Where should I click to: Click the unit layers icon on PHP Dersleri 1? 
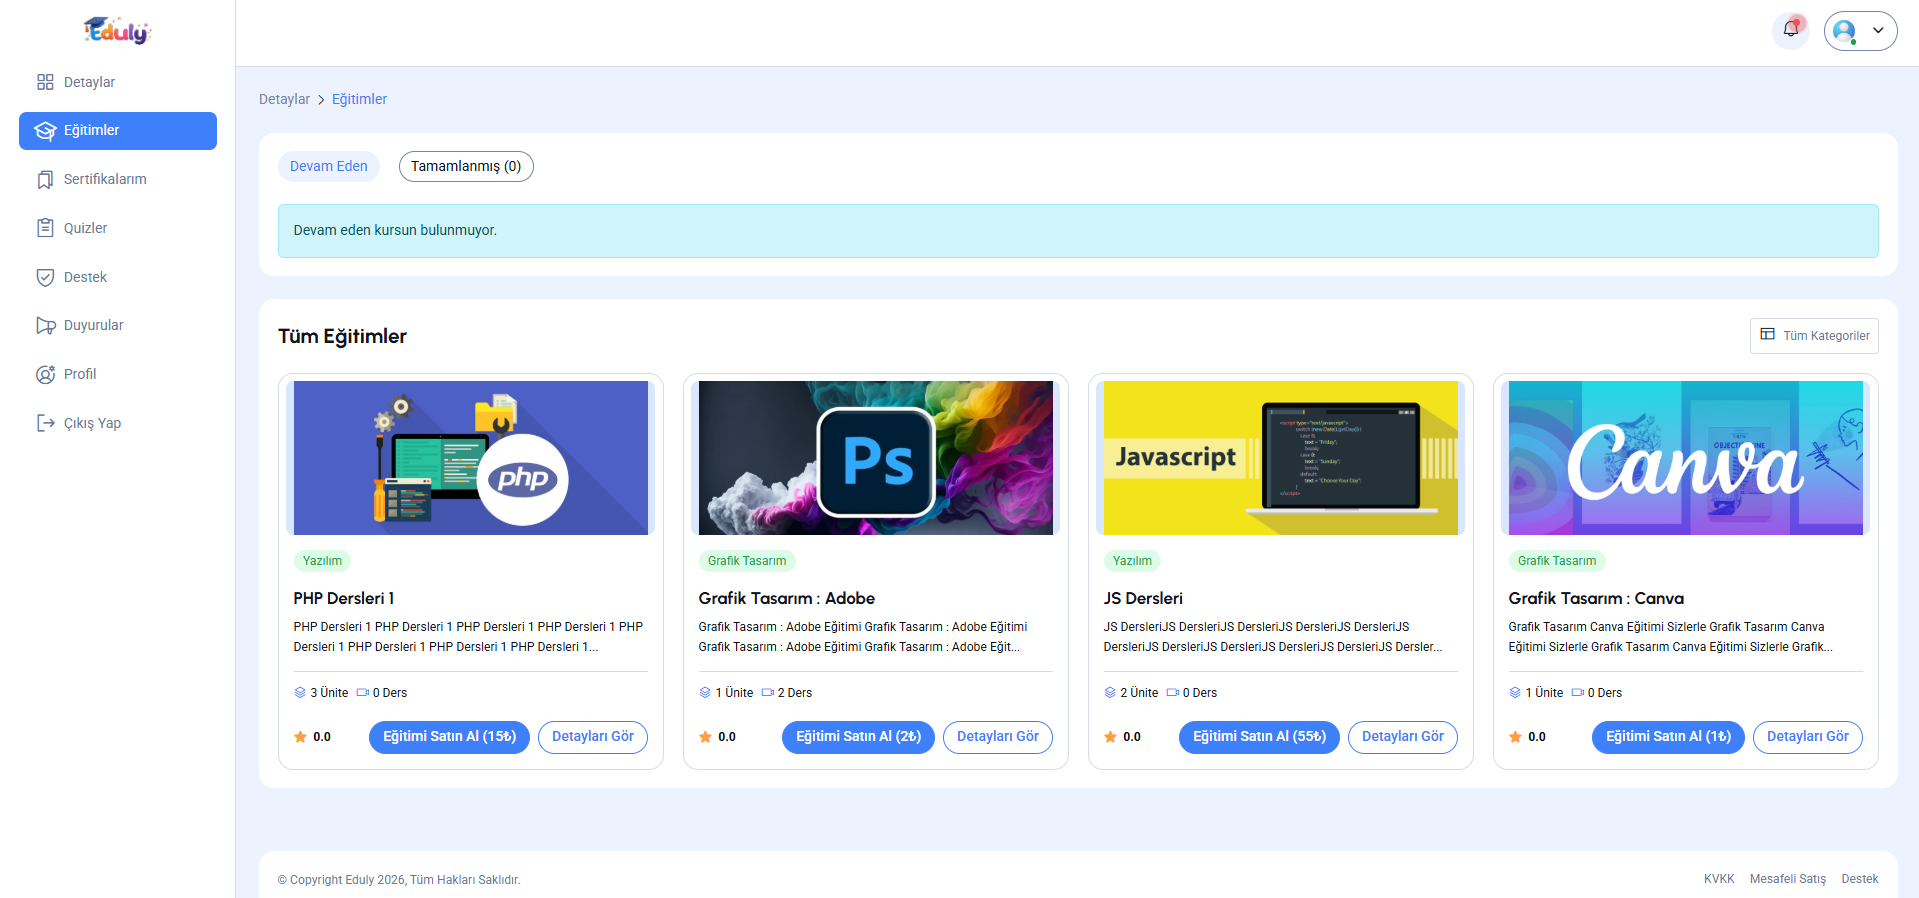(300, 692)
